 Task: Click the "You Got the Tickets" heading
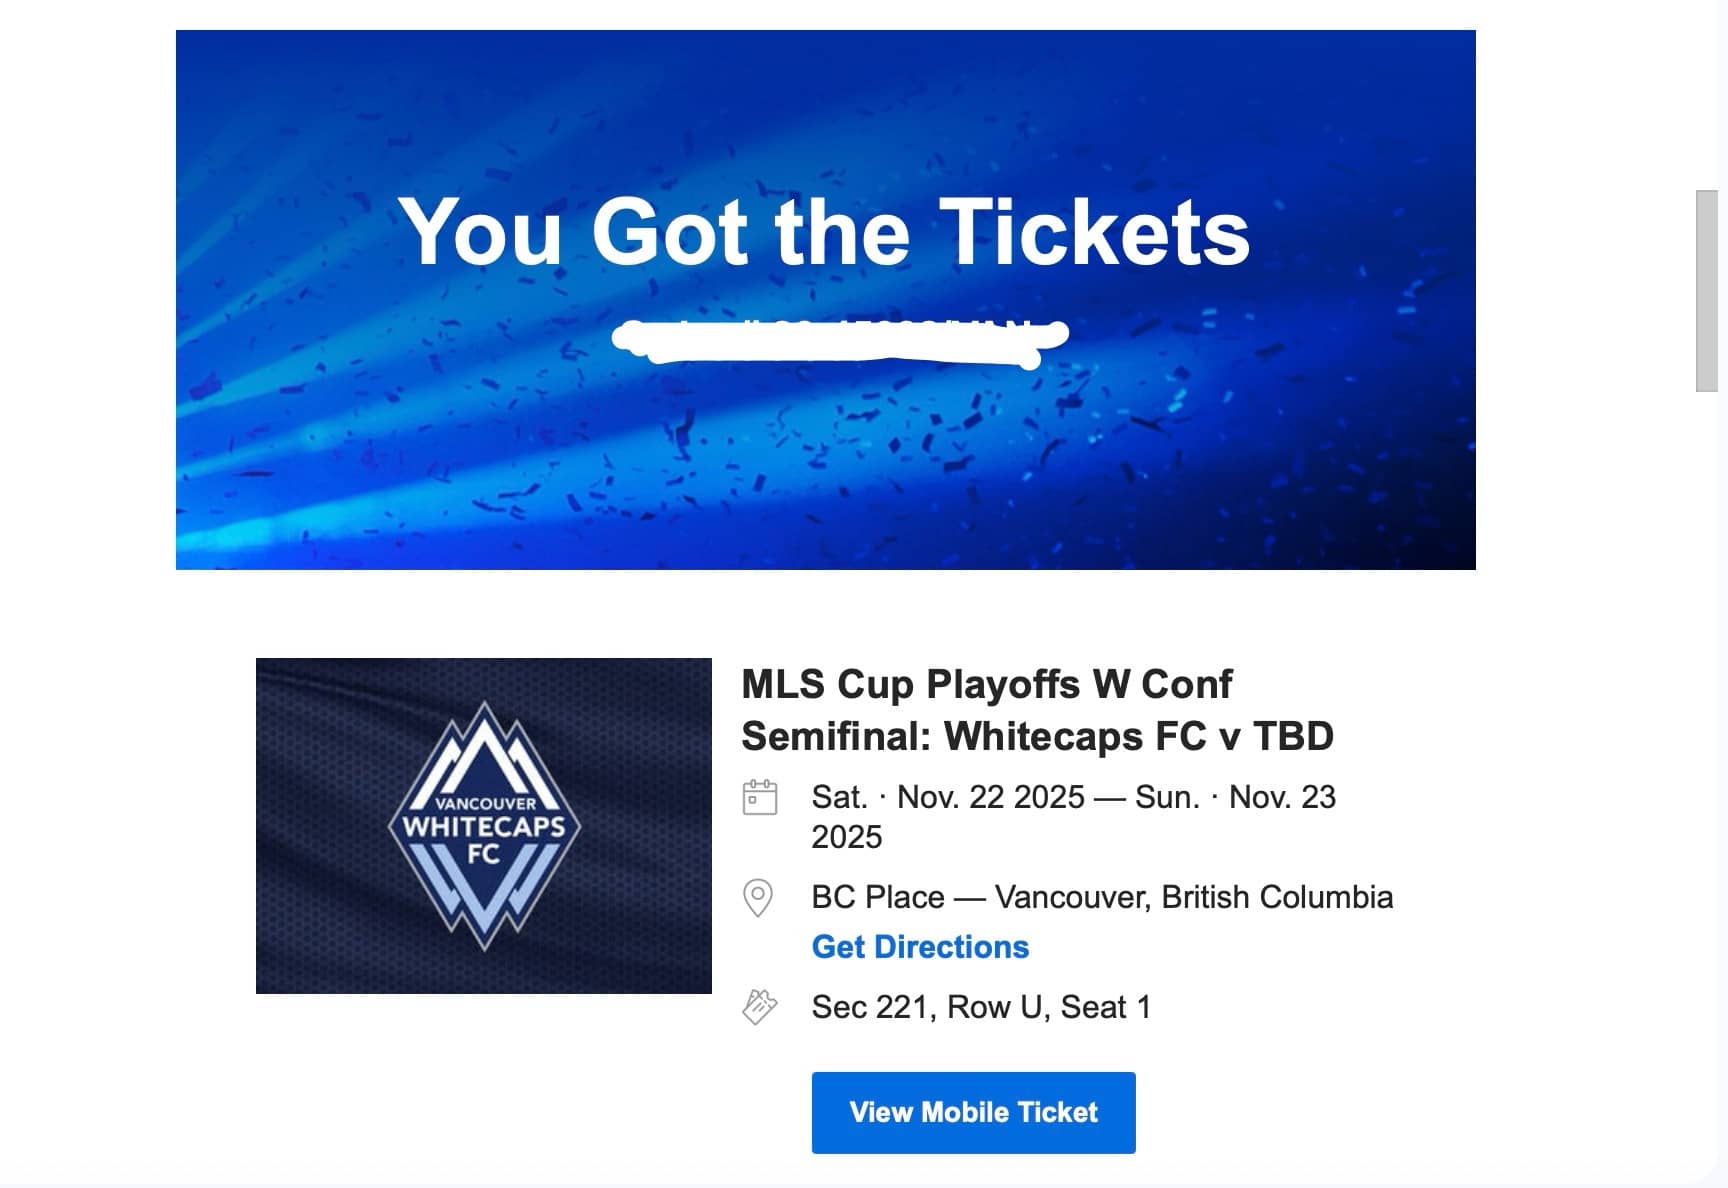[824, 232]
